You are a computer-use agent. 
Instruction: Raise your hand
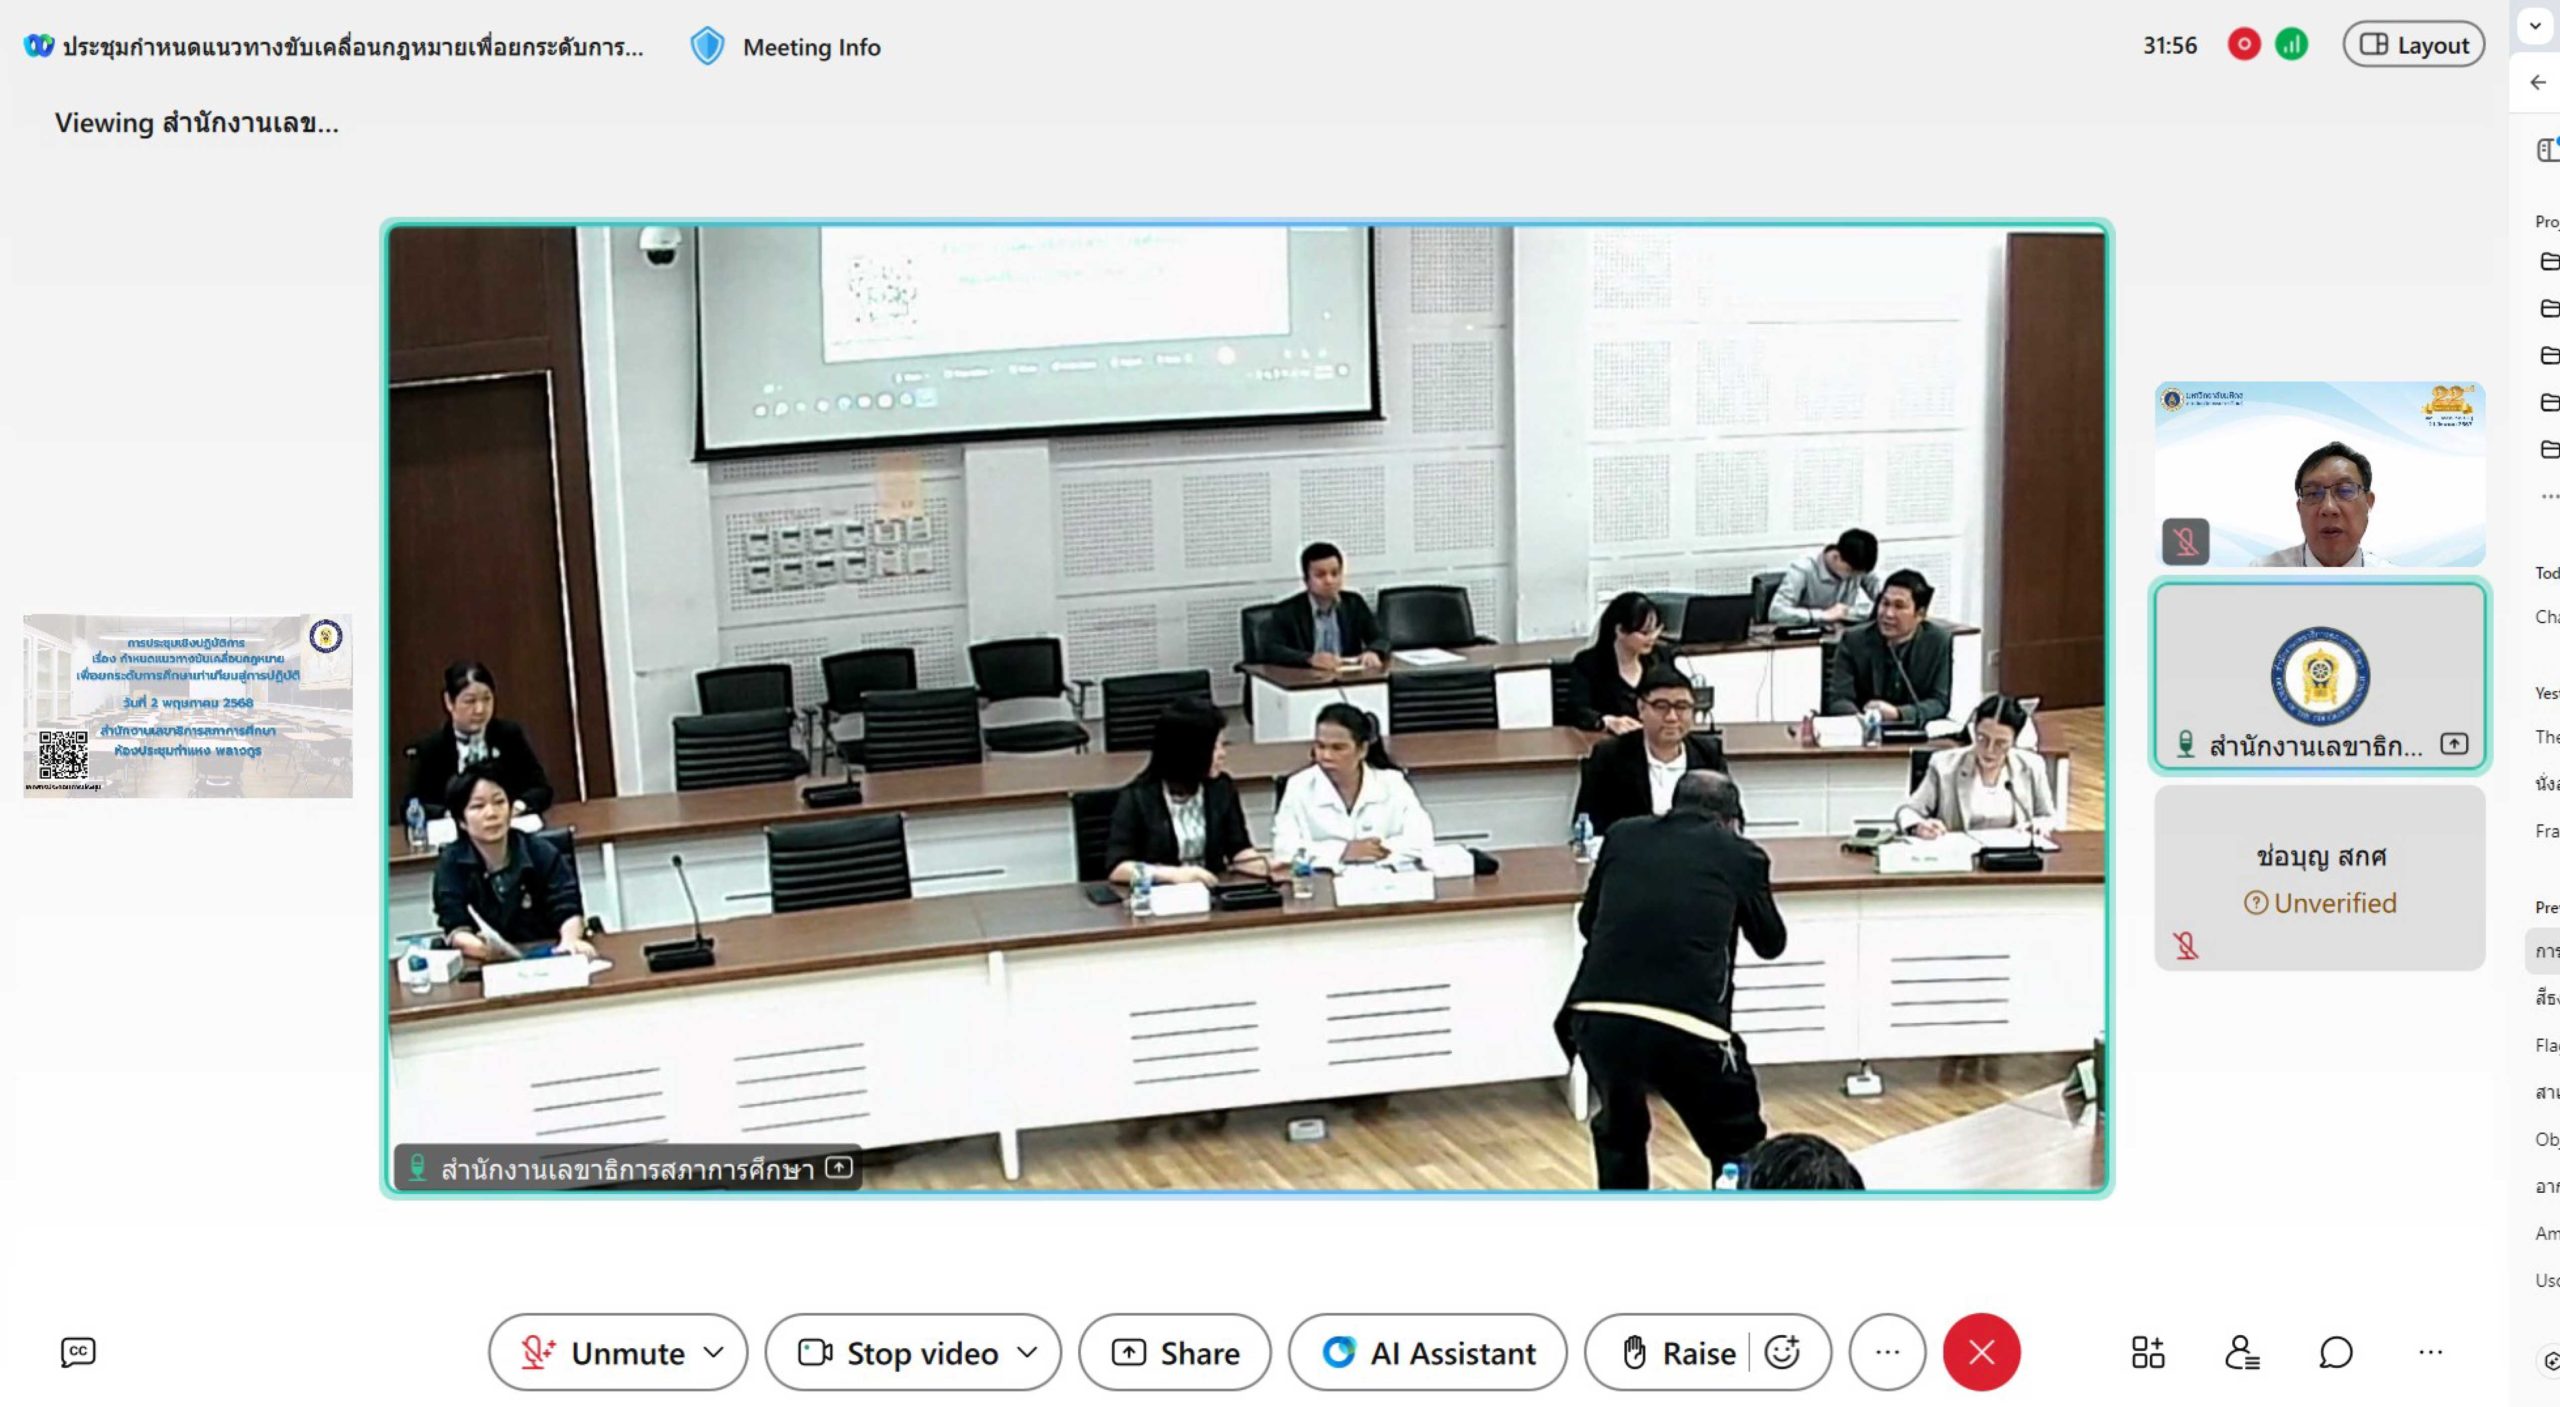(1679, 1352)
